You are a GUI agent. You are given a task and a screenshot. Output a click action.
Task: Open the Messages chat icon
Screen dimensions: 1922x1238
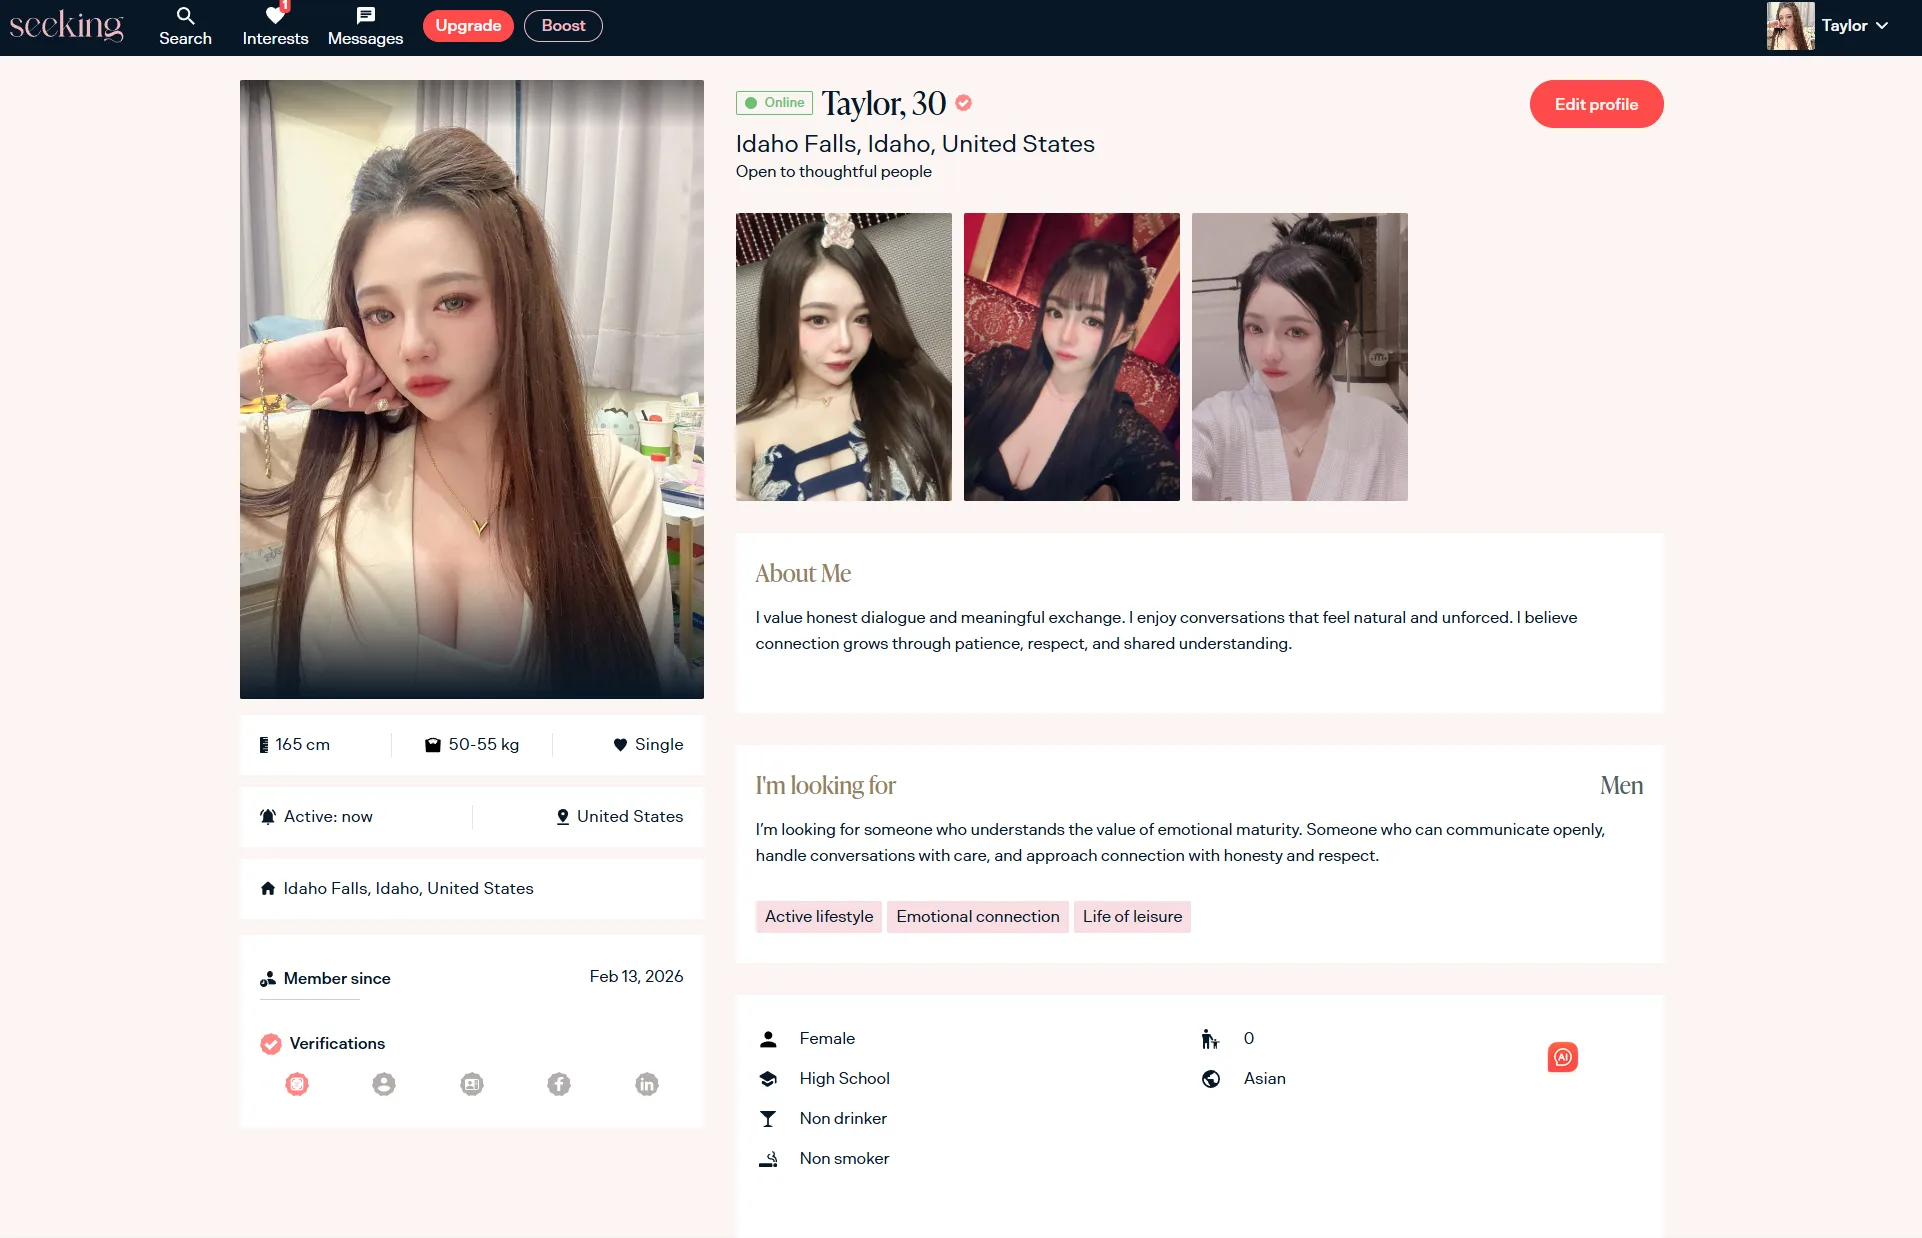pyautogui.click(x=365, y=16)
